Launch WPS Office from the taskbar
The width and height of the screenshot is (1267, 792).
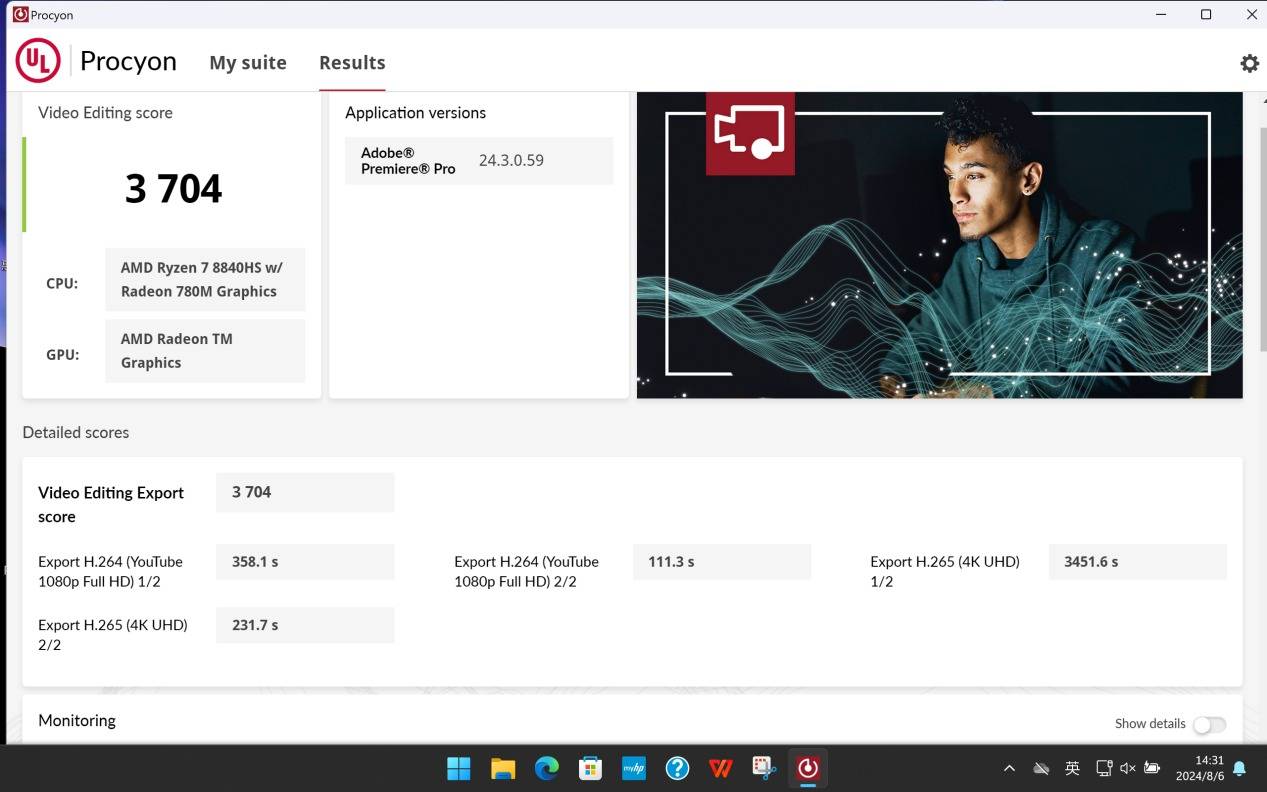click(720, 768)
